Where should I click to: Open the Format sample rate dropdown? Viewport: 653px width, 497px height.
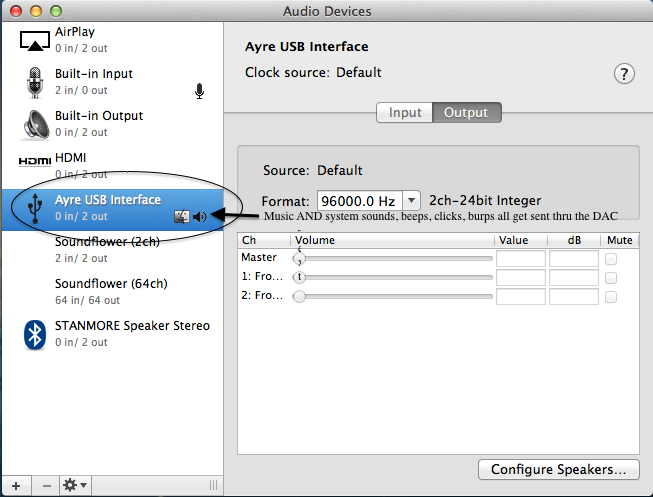pos(411,201)
